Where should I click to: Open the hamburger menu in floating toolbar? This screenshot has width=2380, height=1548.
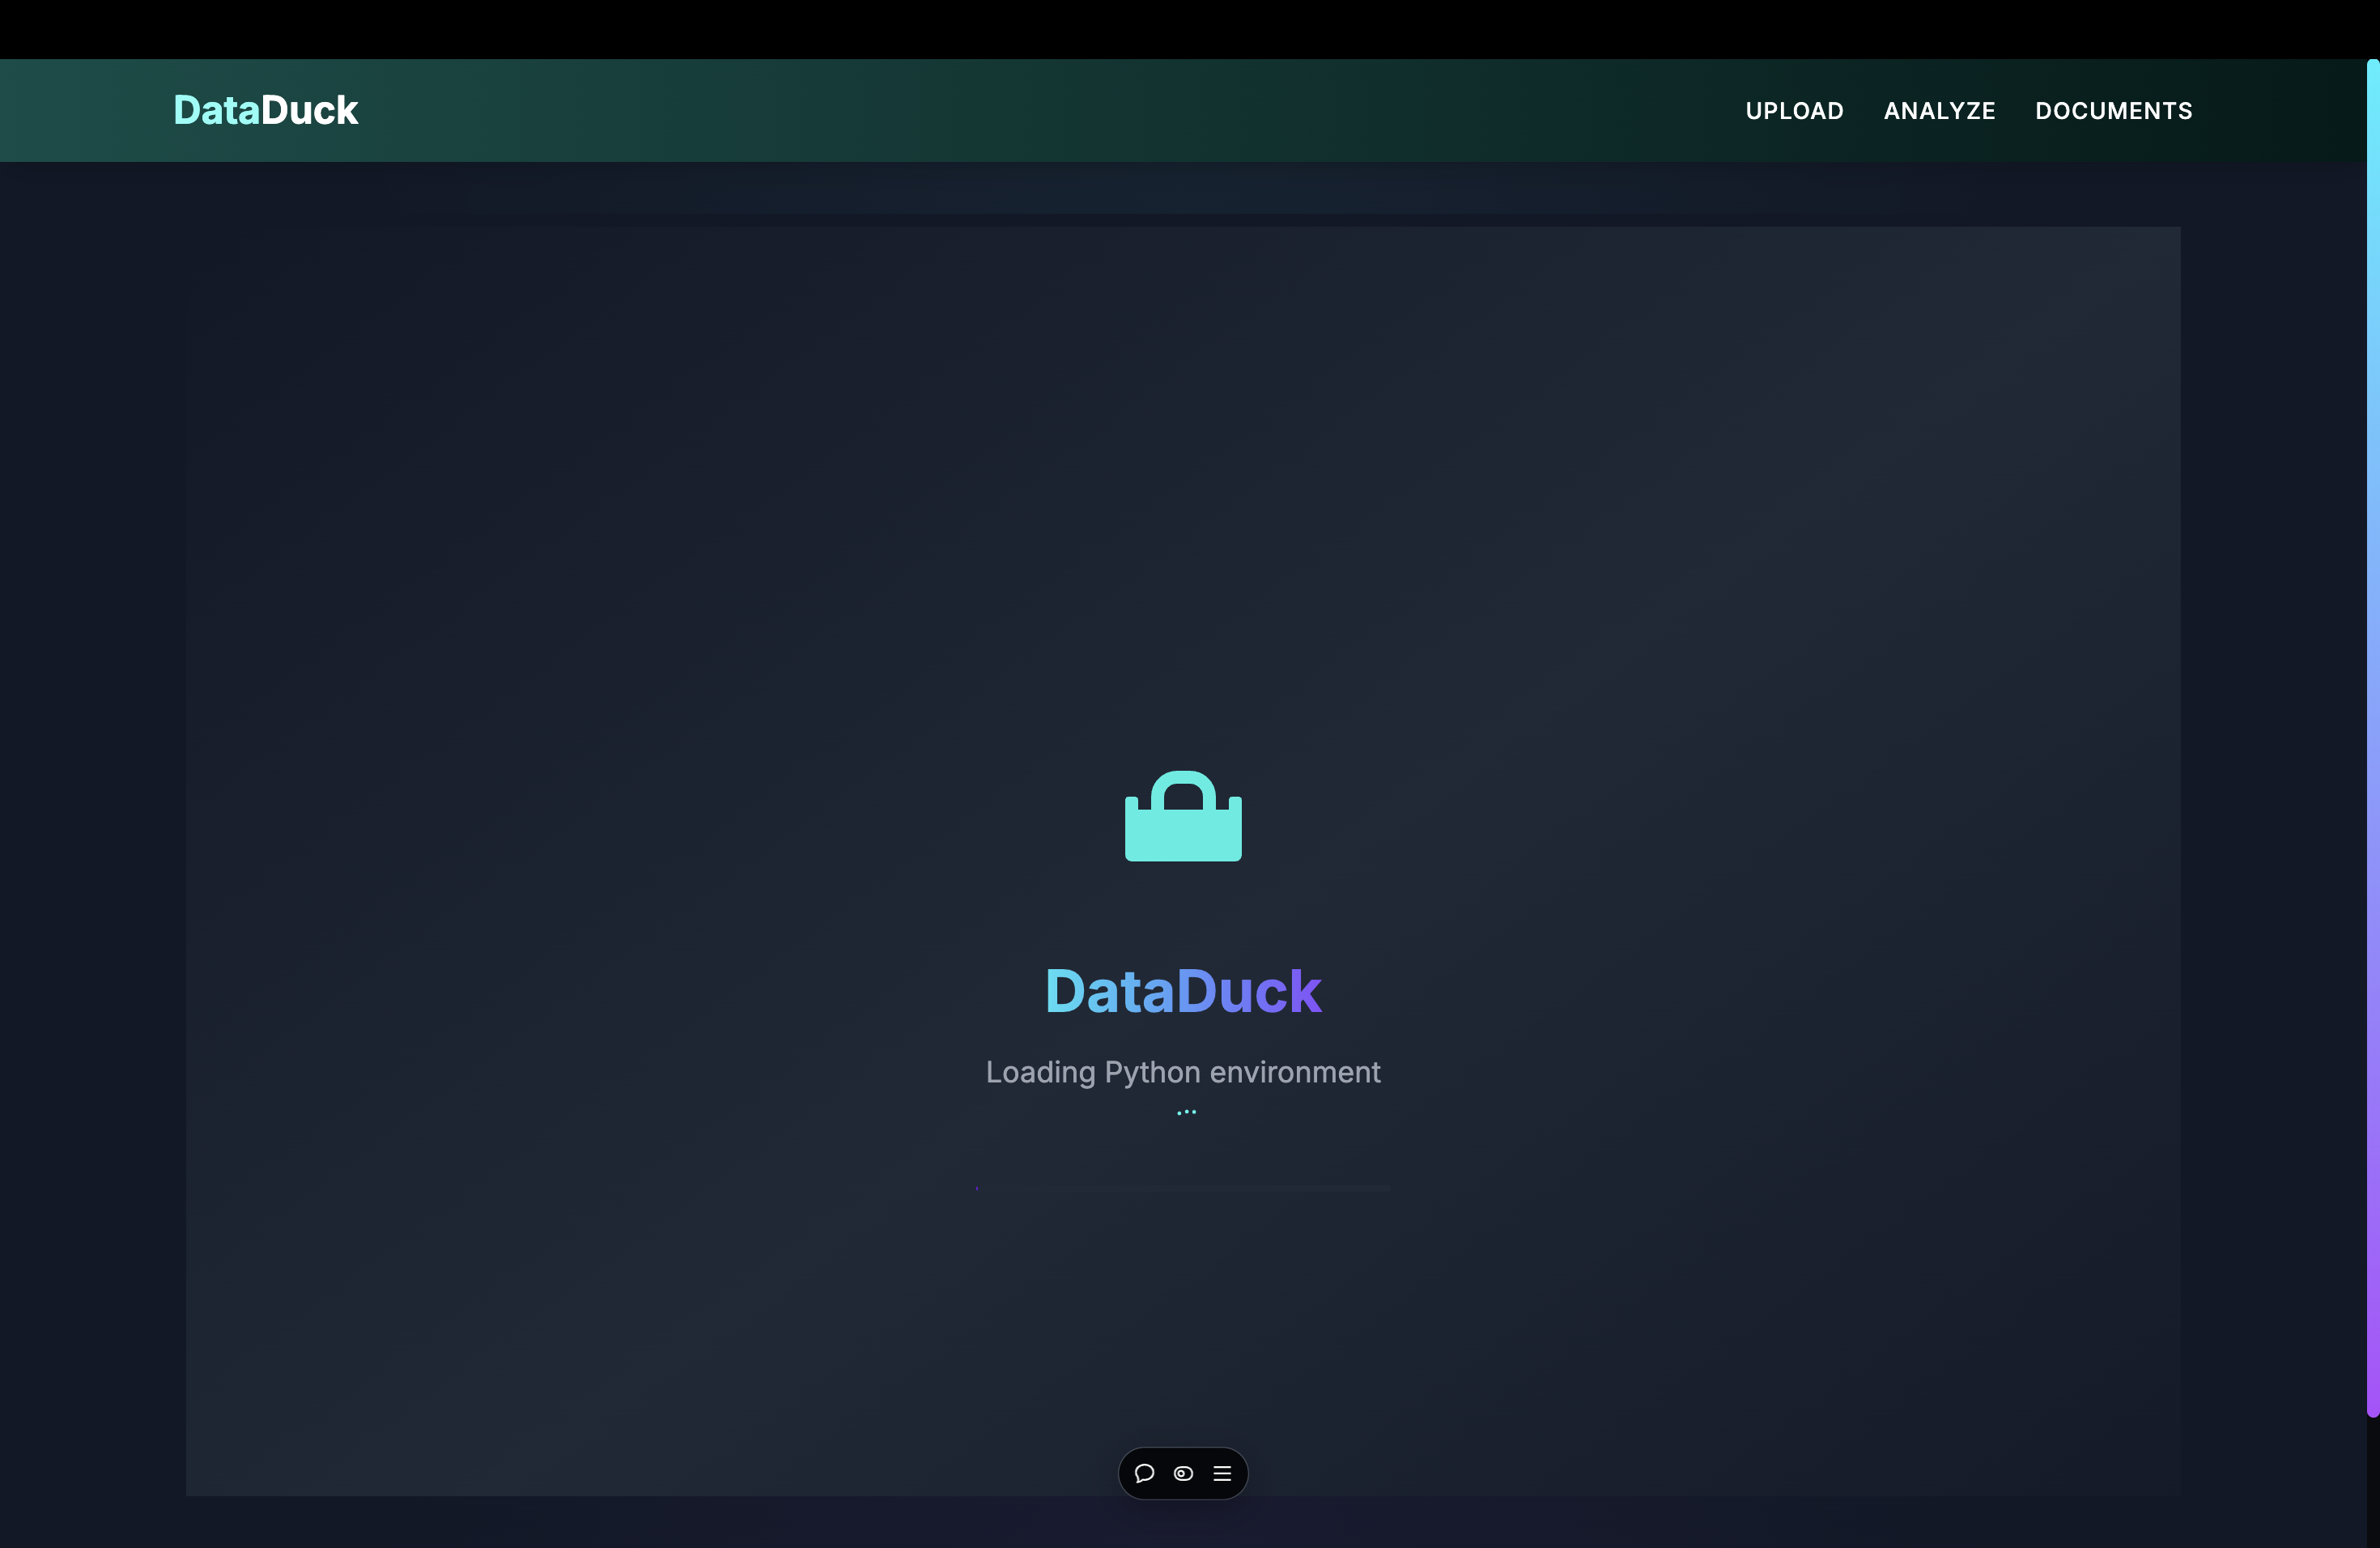coord(1222,1473)
